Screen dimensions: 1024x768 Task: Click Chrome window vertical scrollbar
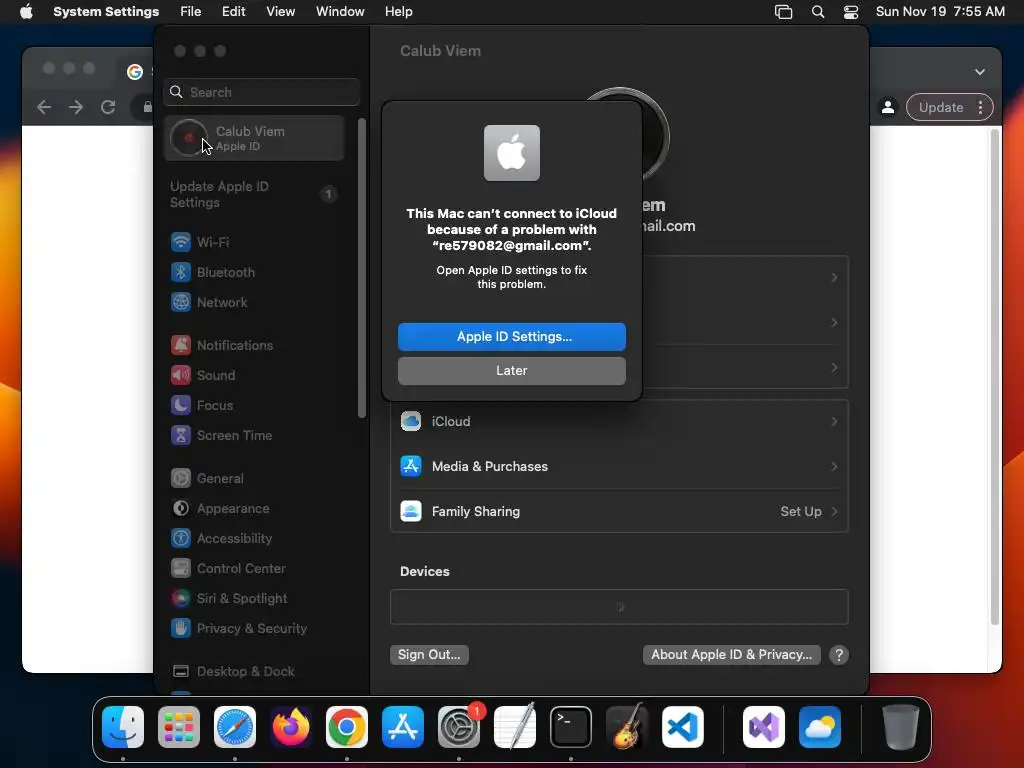click(x=995, y=377)
